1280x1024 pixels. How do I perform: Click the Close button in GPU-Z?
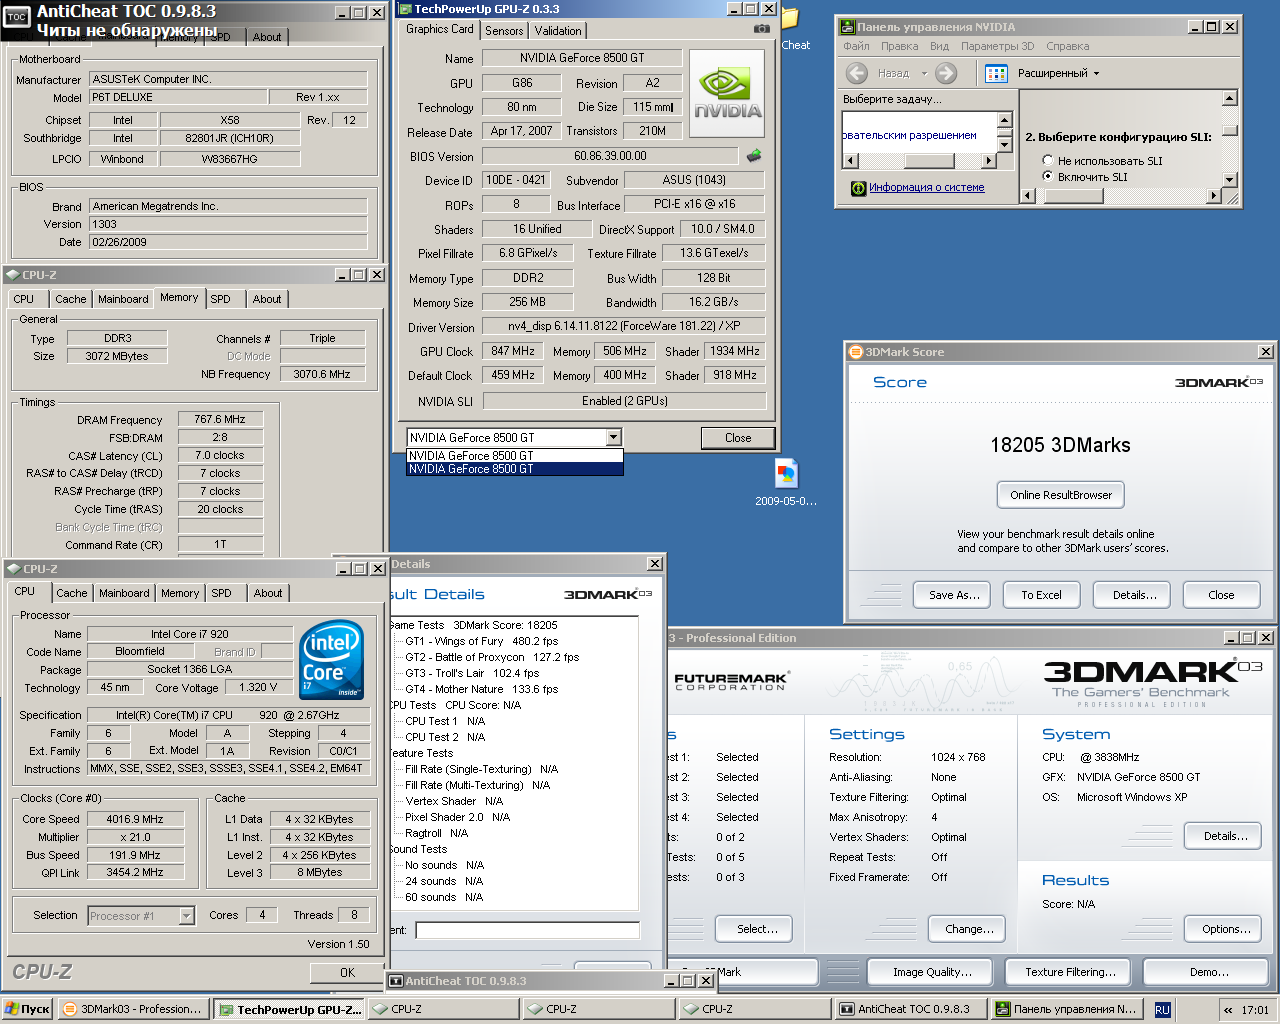(x=738, y=438)
